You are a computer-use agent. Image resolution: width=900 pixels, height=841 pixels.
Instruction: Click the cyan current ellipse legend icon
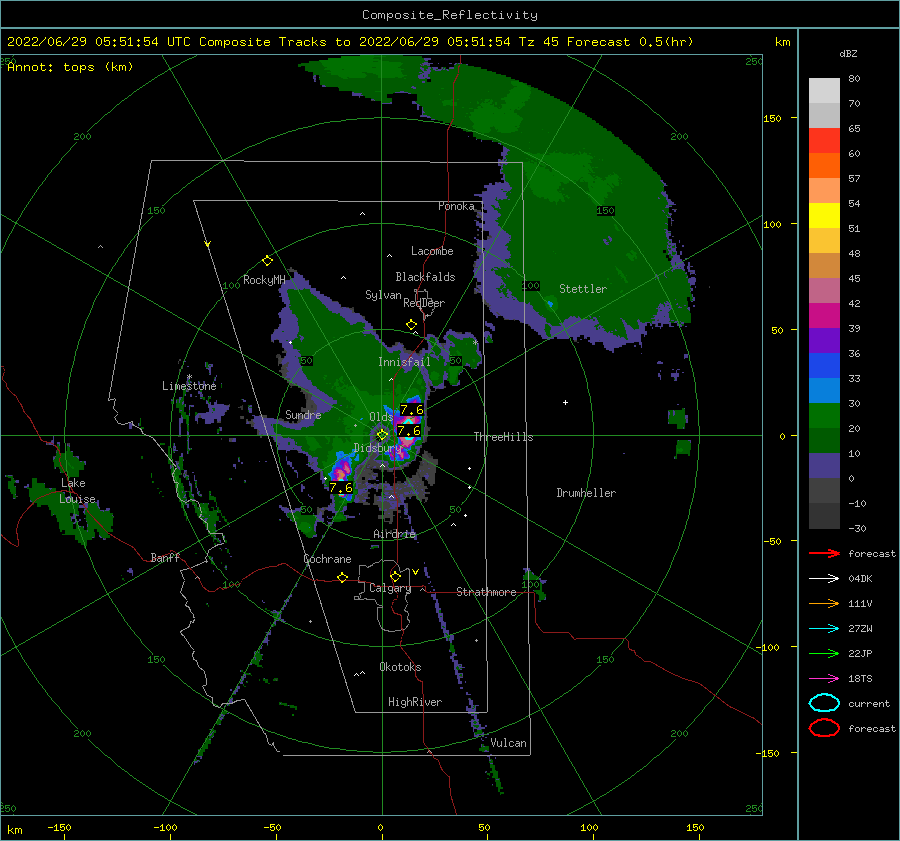[824, 703]
